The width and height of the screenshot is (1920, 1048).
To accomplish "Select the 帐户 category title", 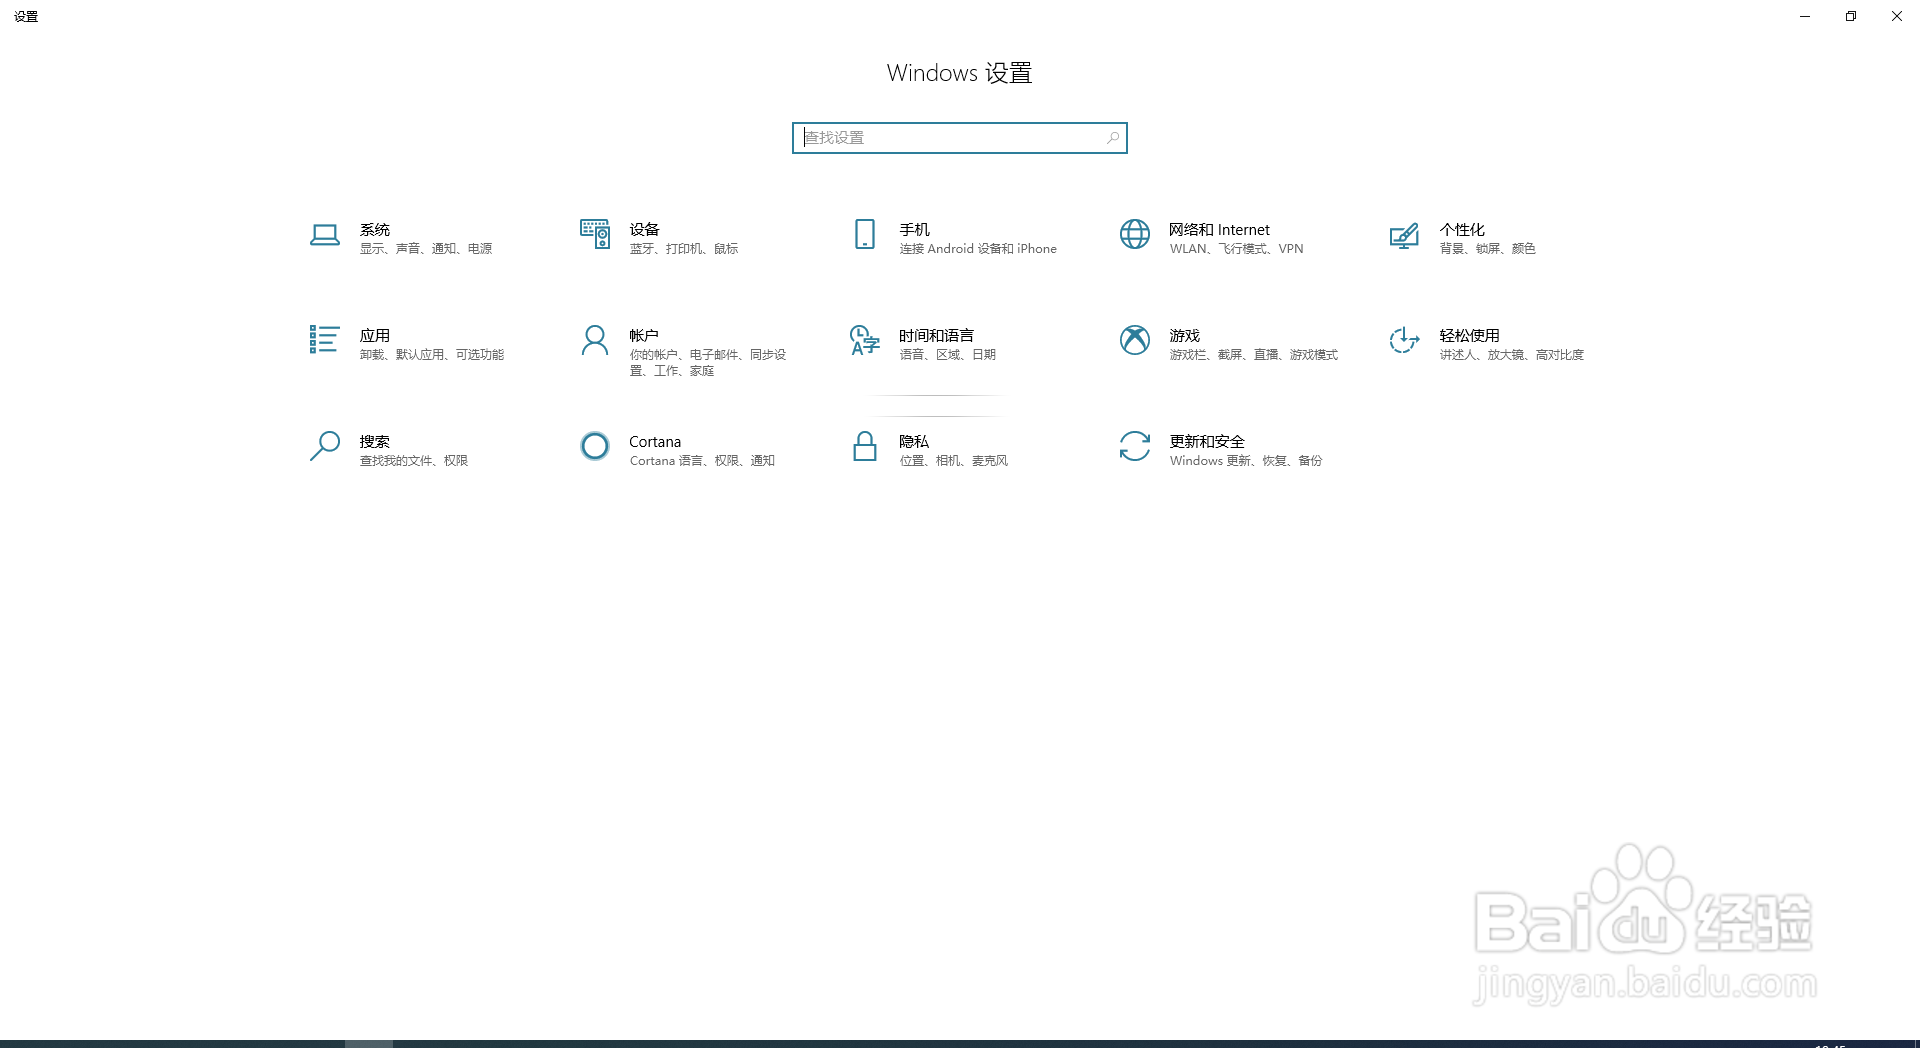I will [x=645, y=336].
